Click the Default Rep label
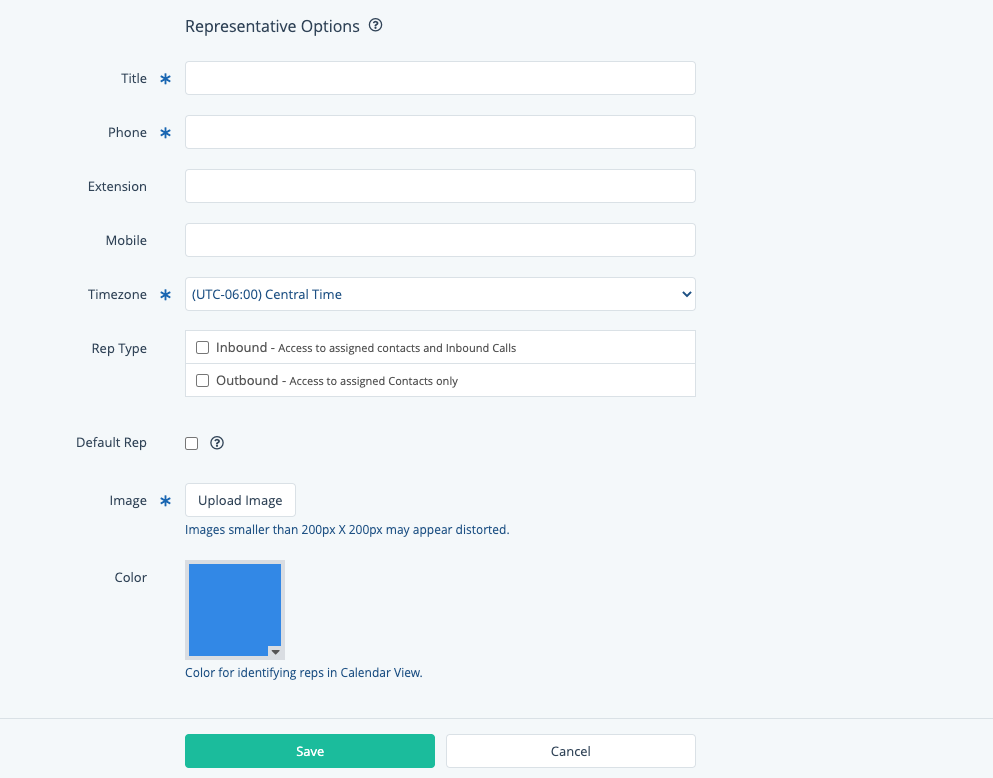Image resolution: width=993 pixels, height=778 pixels. [111, 443]
